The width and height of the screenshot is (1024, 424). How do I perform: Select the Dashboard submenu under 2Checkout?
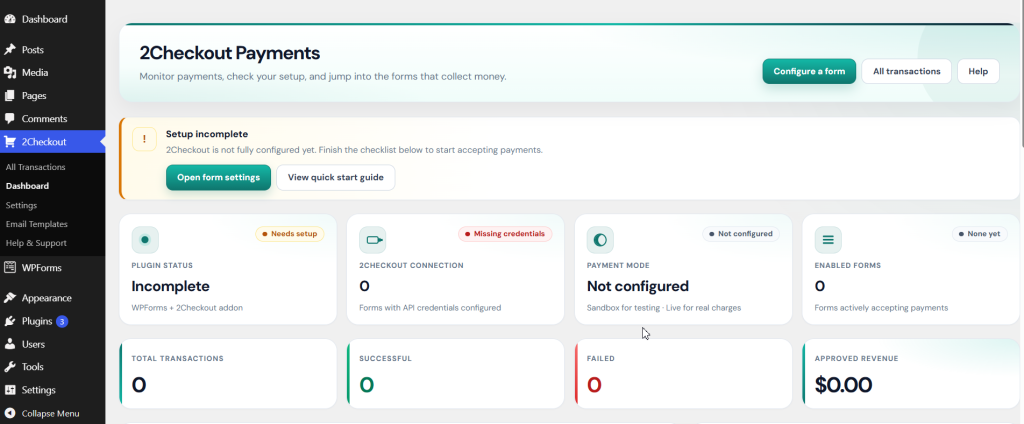(x=27, y=186)
